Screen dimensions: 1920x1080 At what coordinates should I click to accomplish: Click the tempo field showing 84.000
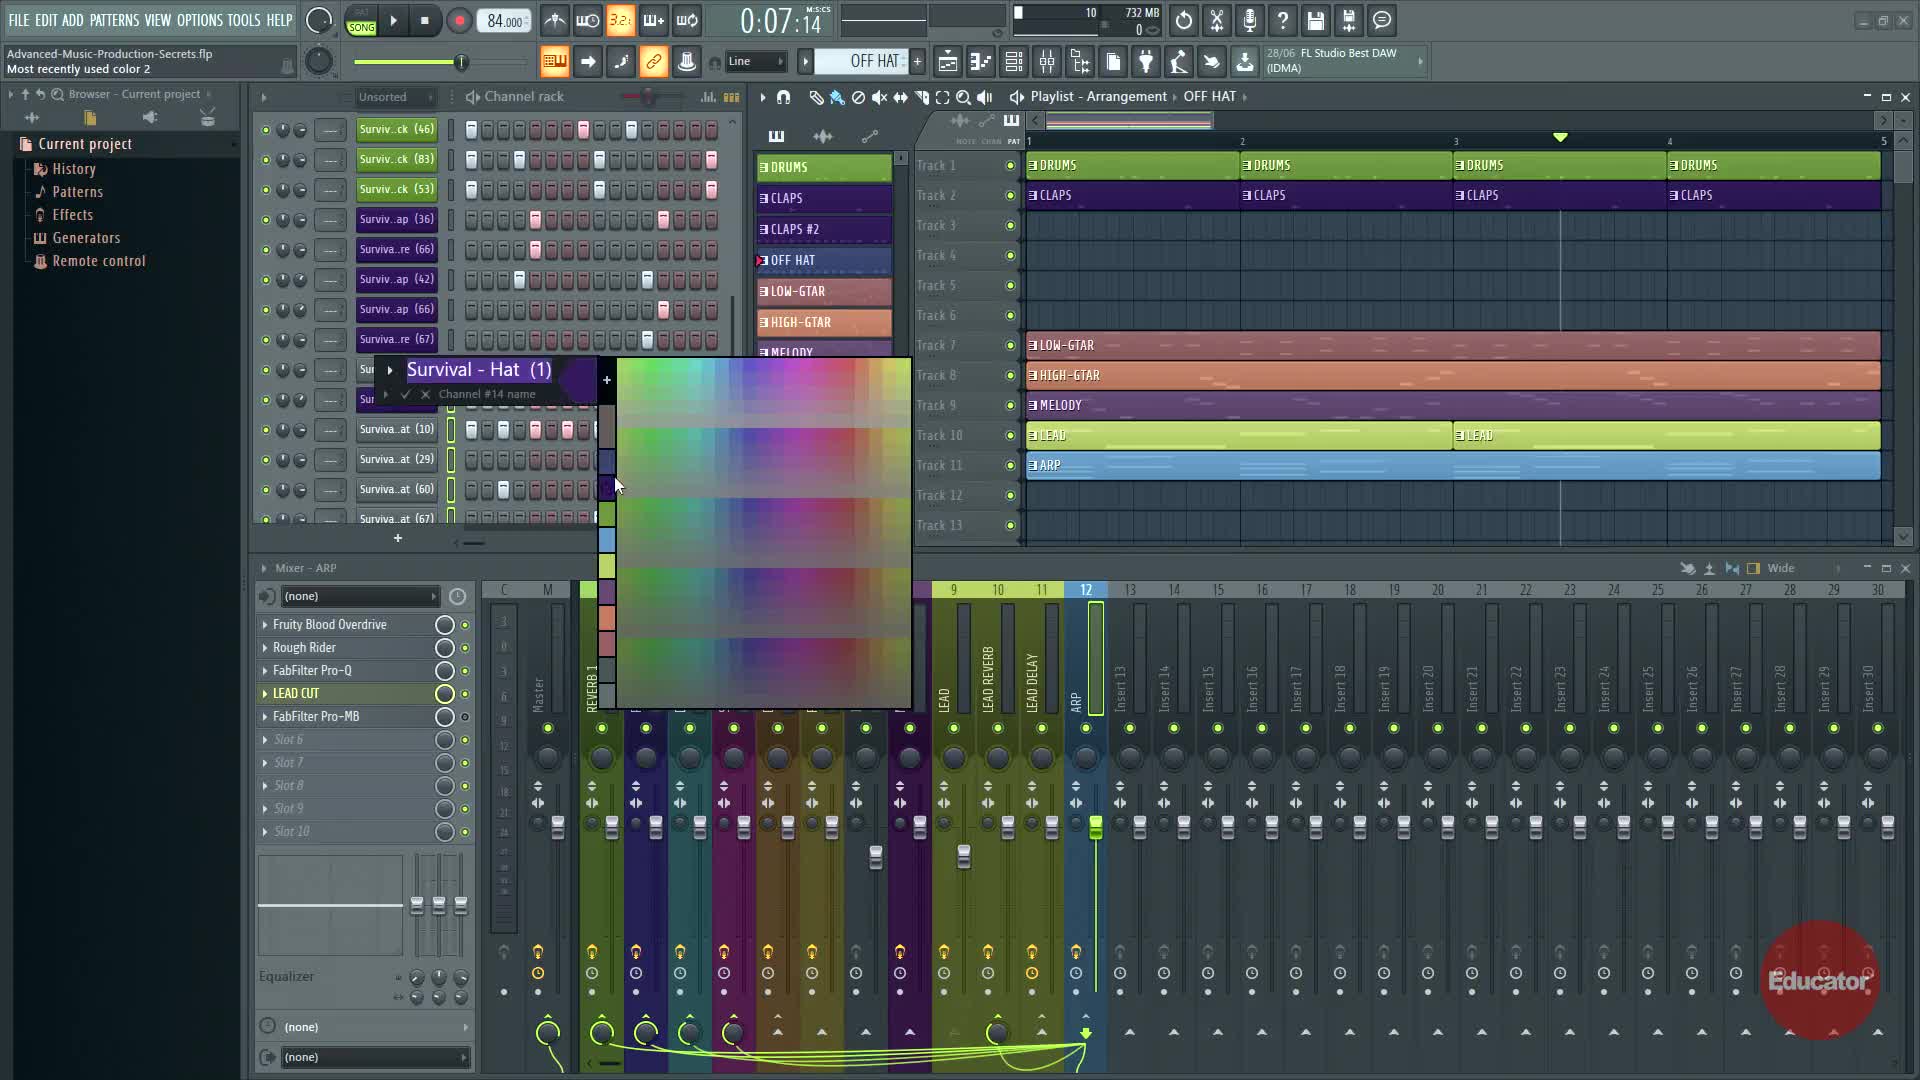pos(504,21)
